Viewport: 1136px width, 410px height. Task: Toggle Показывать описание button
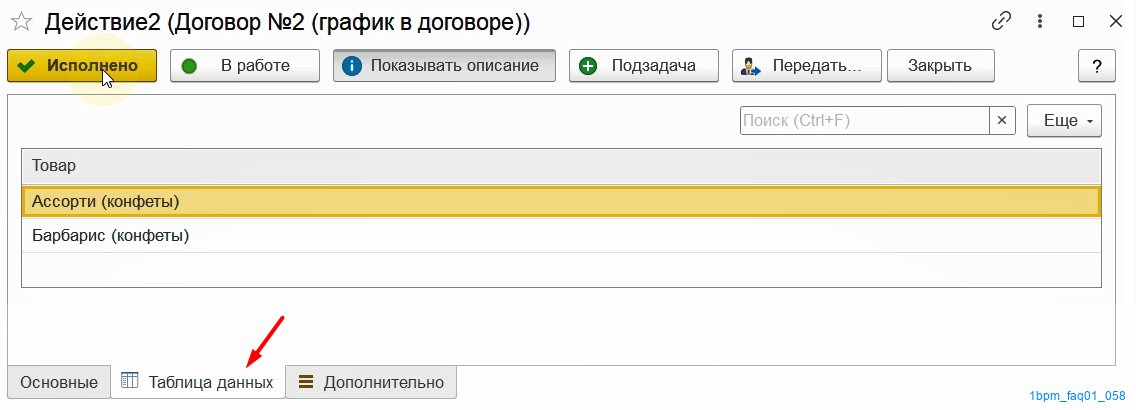445,66
